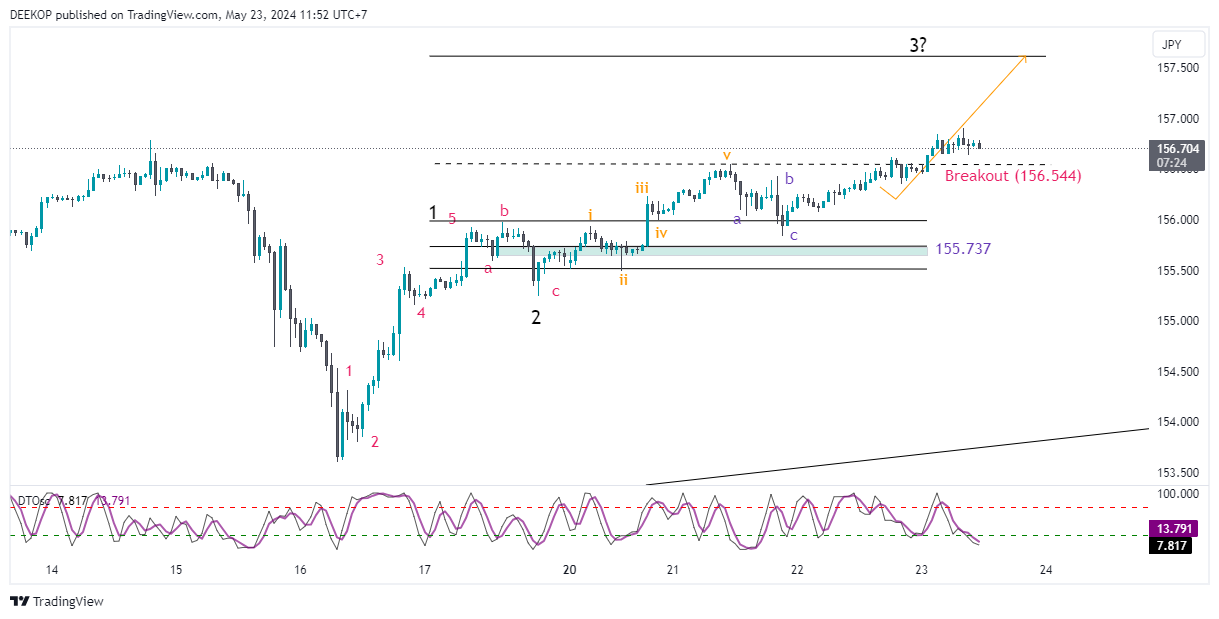Select the green support zone rectangle

point(711,250)
